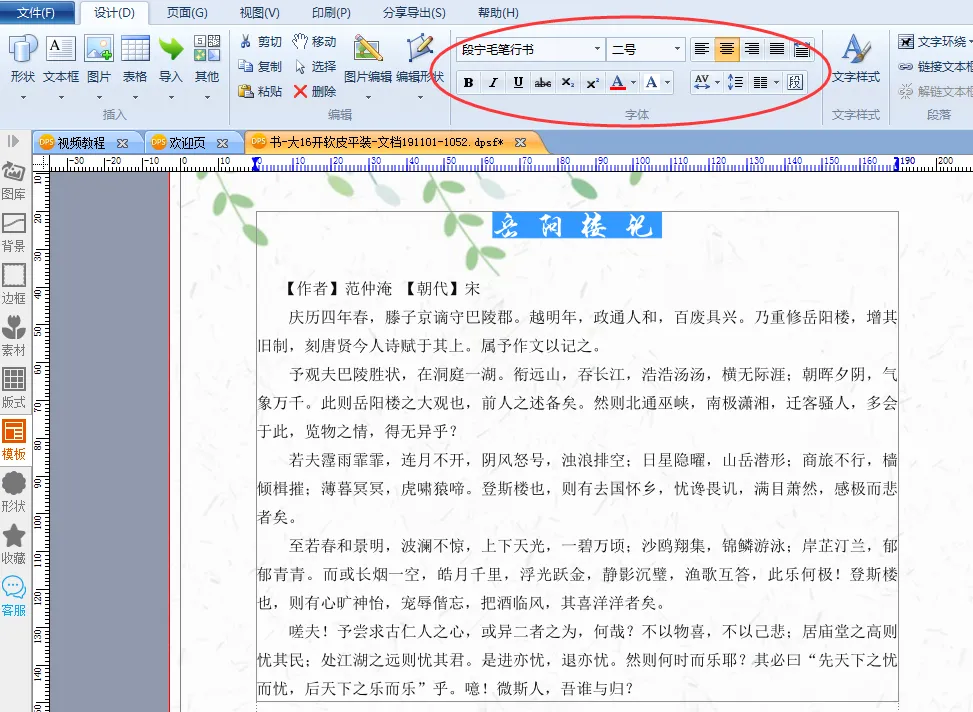Toggle italic formatting
973x712 pixels.
click(x=493, y=82)
